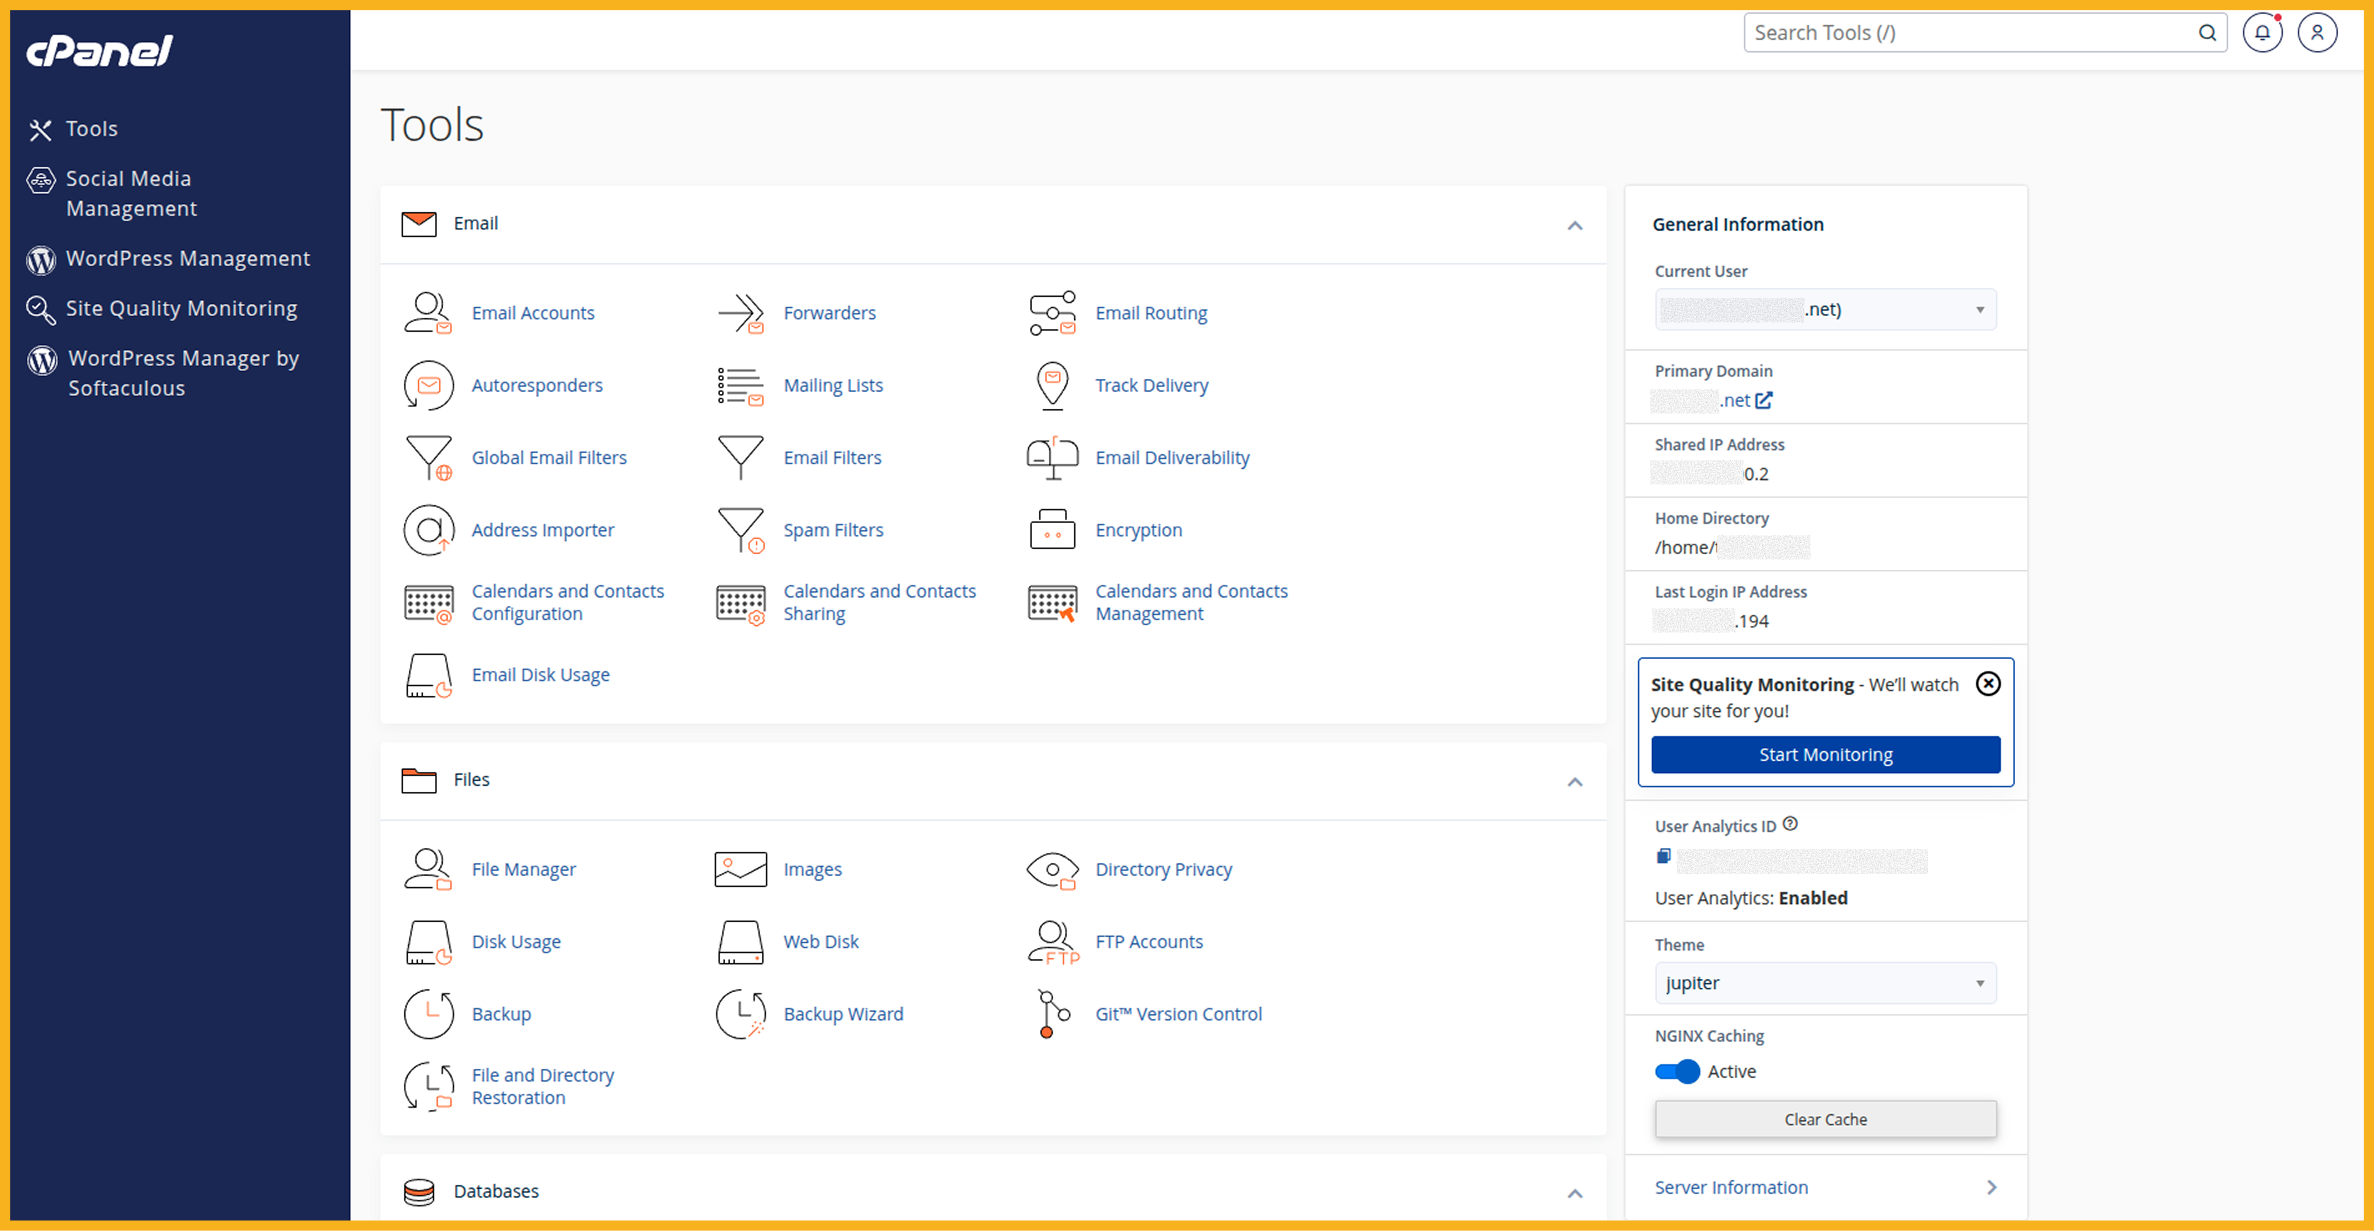This screenshot has width=2374, height=1231.
Task: Open the Theme dropdown showing jupiter
Action: point(1824,983)
